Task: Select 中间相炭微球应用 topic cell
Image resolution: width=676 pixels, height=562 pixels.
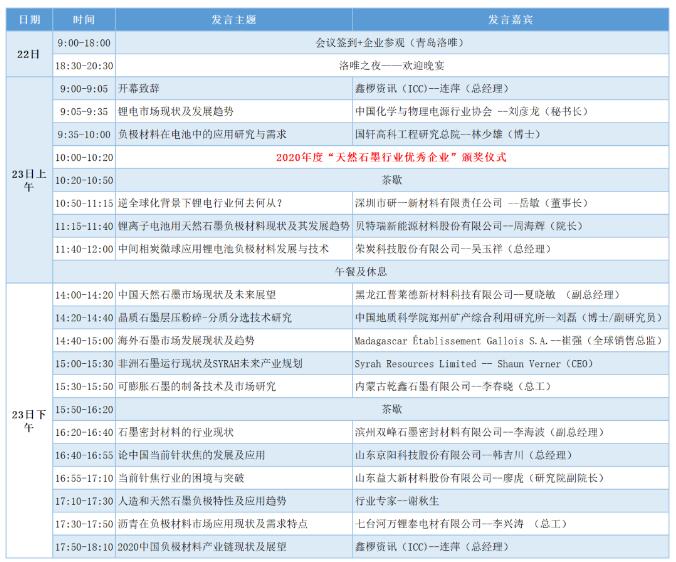Action: (x=234, y=249)
